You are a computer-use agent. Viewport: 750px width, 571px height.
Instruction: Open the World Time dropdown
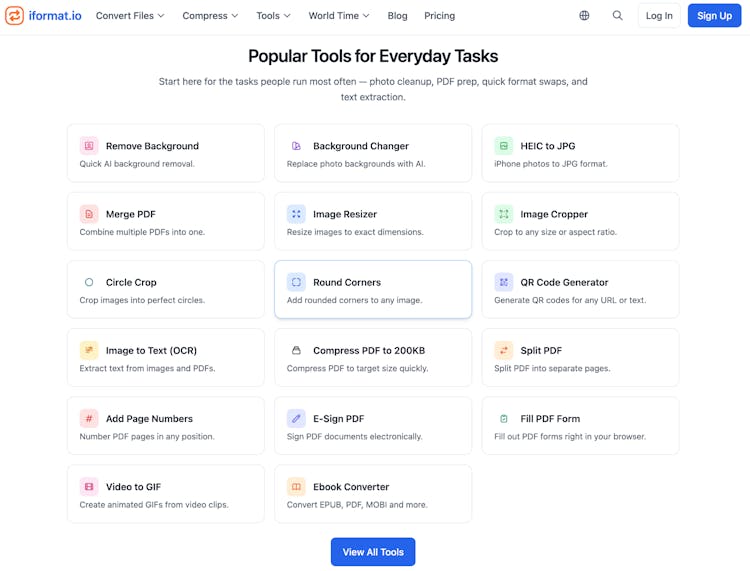click(x=338, y=16)
